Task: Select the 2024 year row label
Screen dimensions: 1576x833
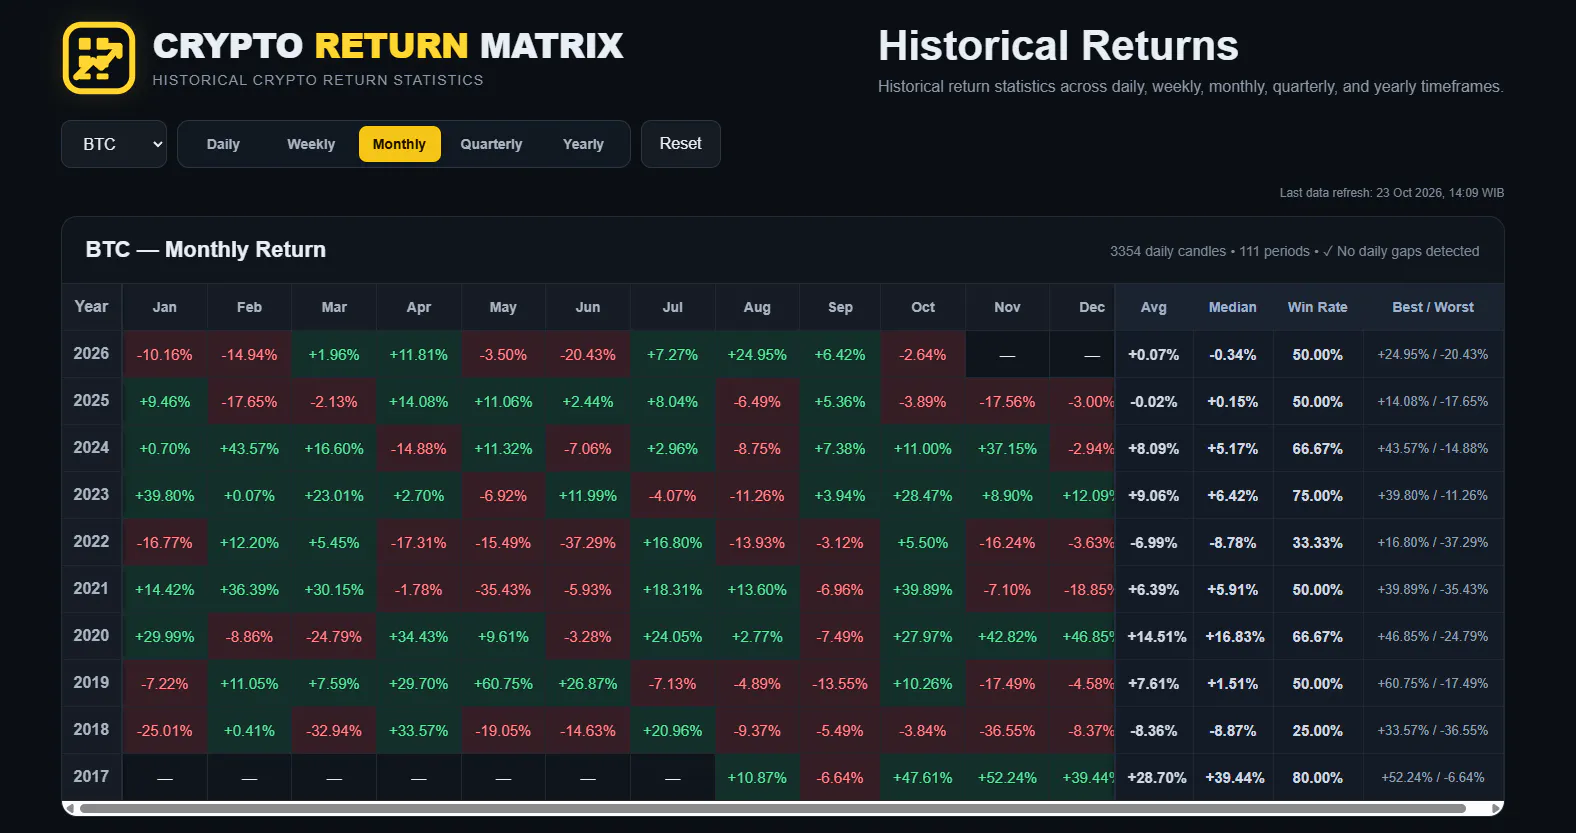Action: (x=92, y=448)
